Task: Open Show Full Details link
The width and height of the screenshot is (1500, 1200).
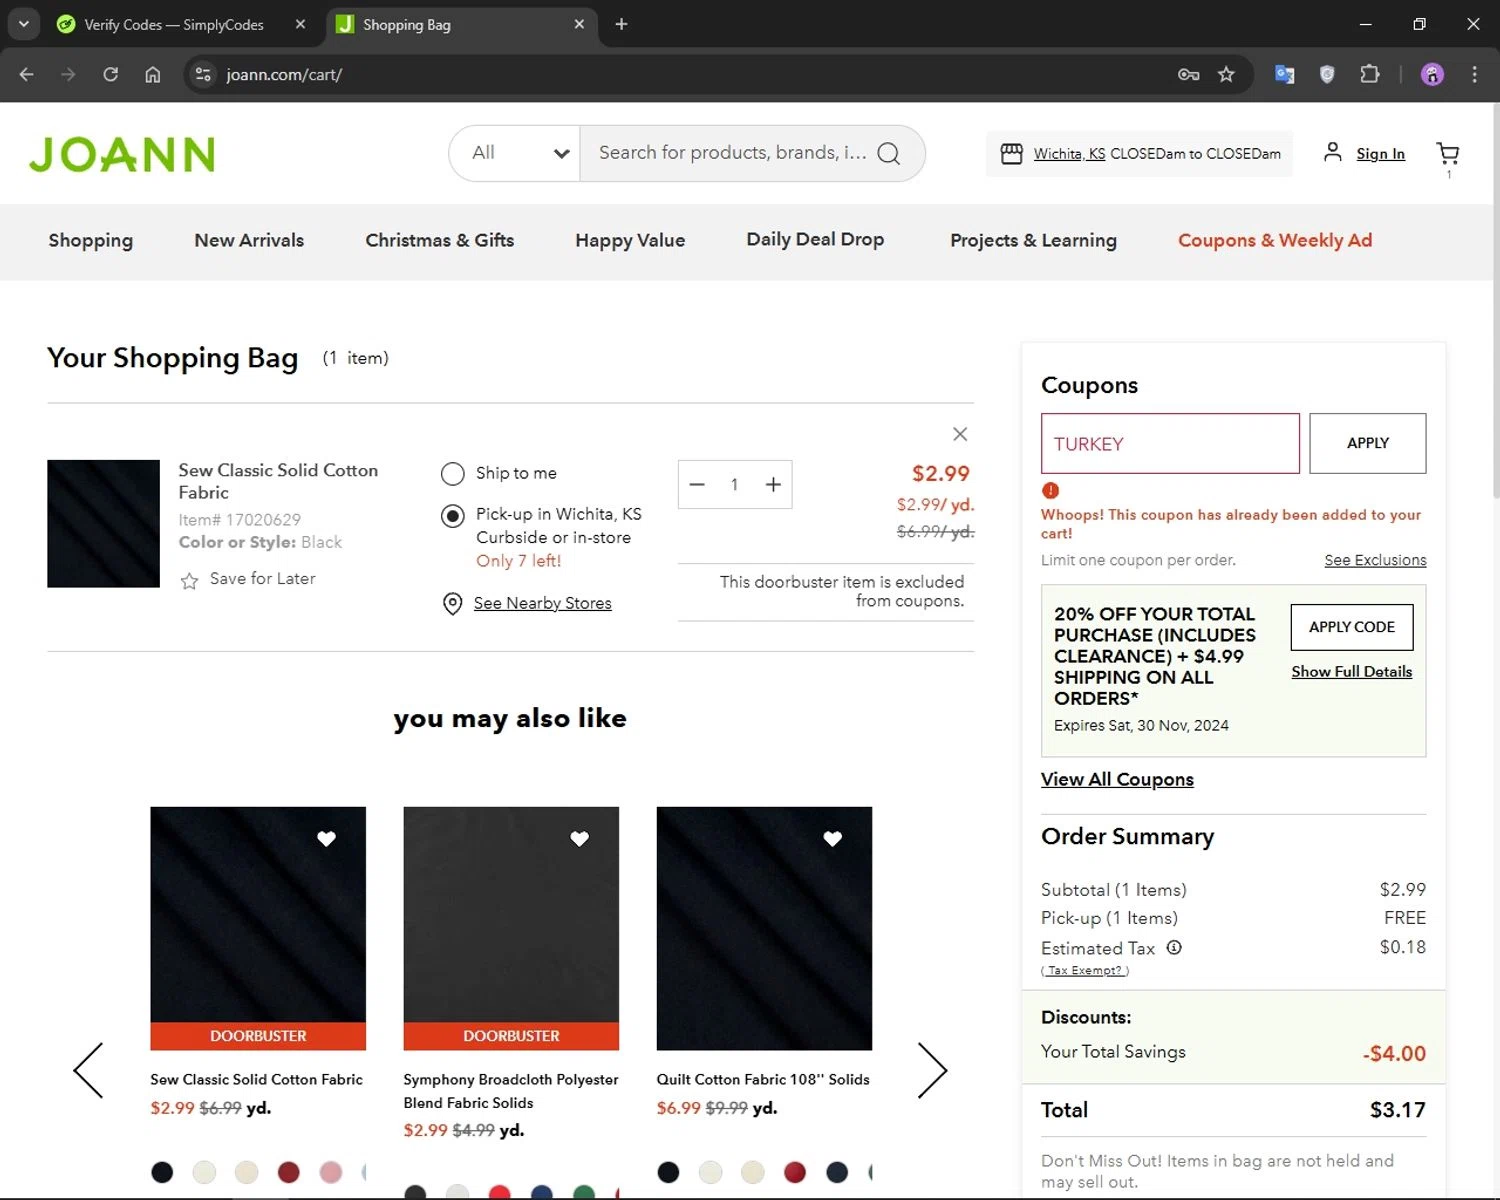Action: pos(1352,672)
